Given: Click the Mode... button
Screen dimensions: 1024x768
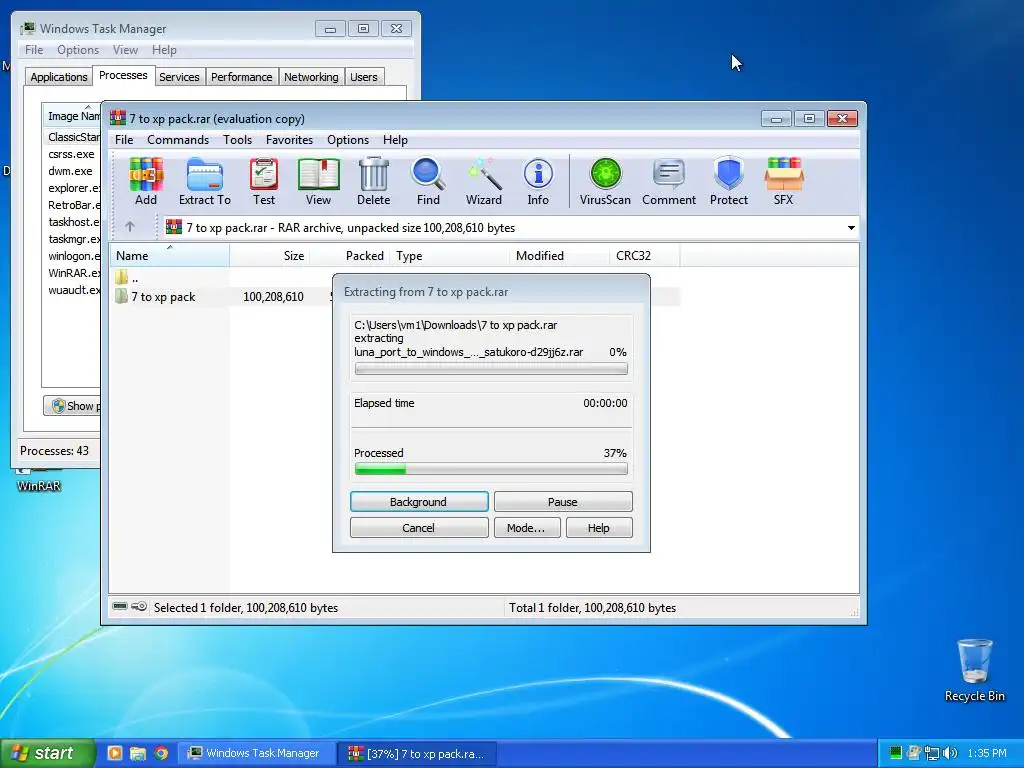Looking at the screenshot, I should (526, 528).
